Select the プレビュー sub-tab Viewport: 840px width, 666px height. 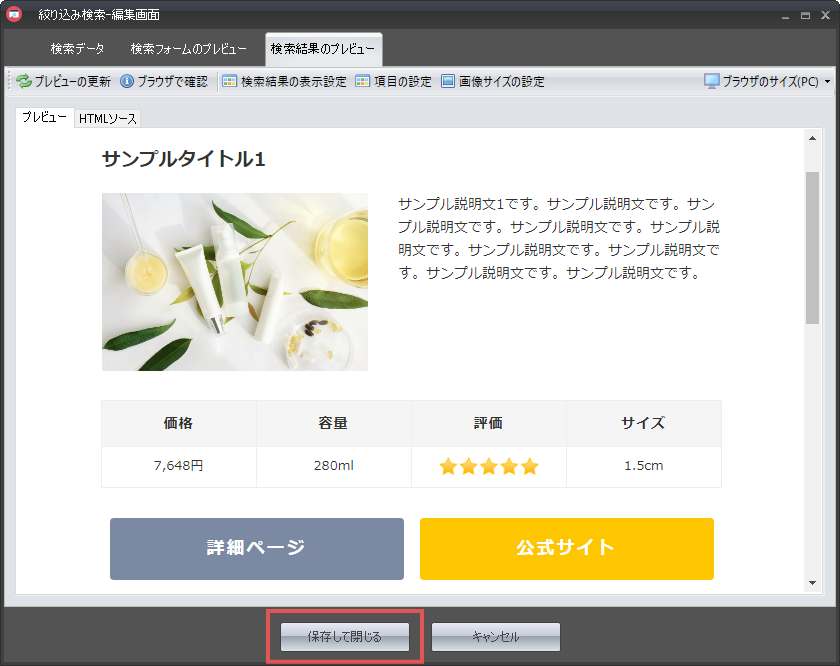tap(44, 118)
